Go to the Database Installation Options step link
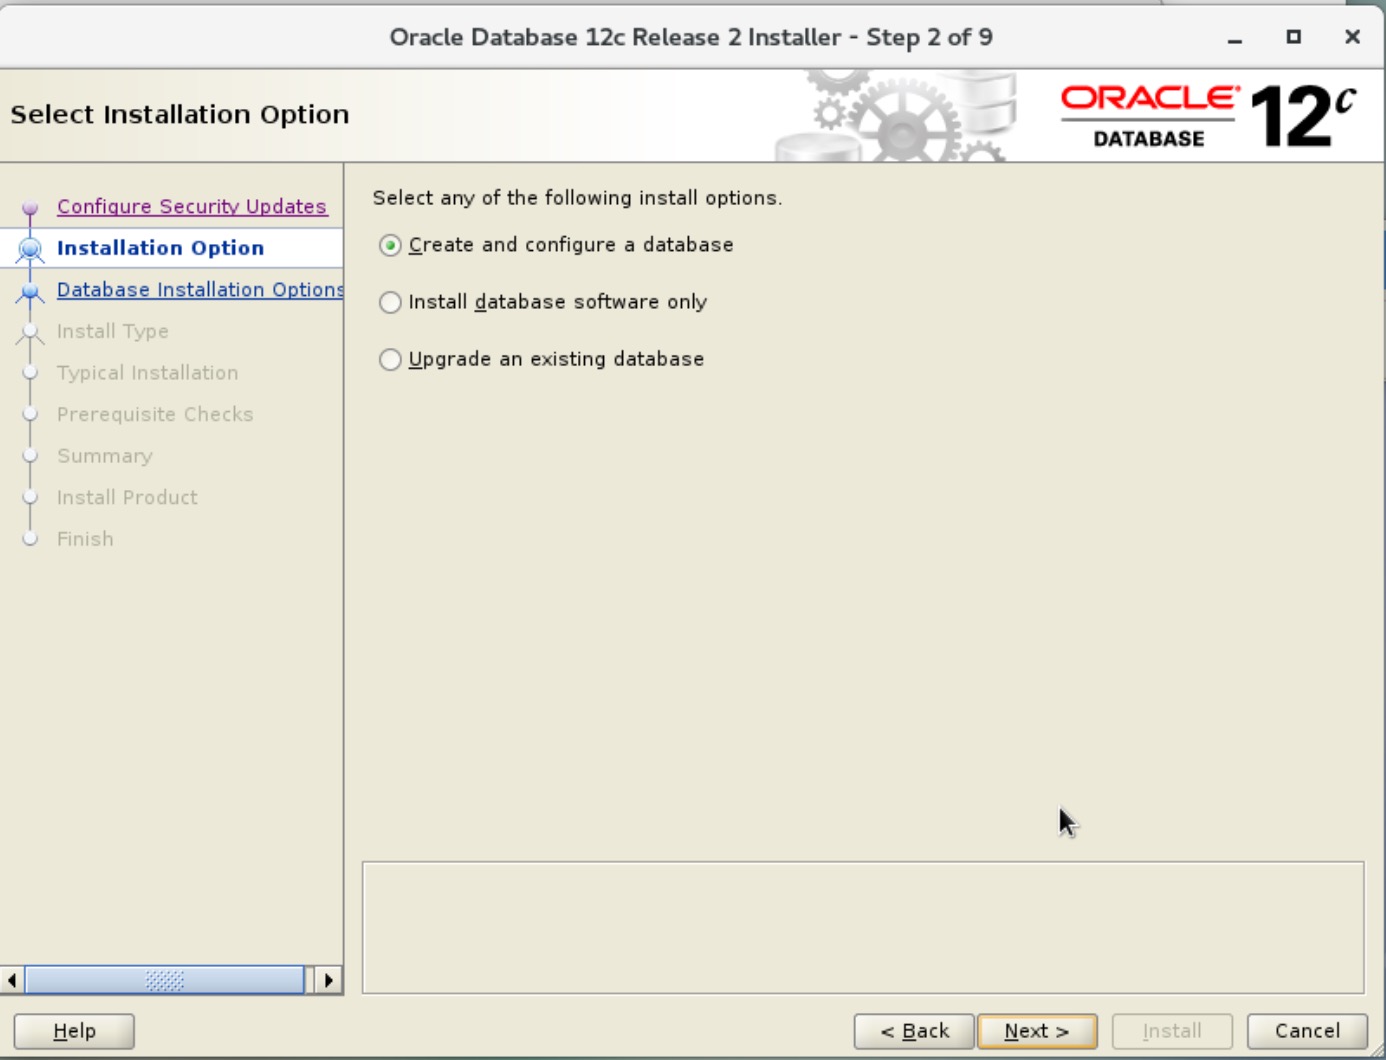Screen dimensions: 1386x1060 [199, 289]
